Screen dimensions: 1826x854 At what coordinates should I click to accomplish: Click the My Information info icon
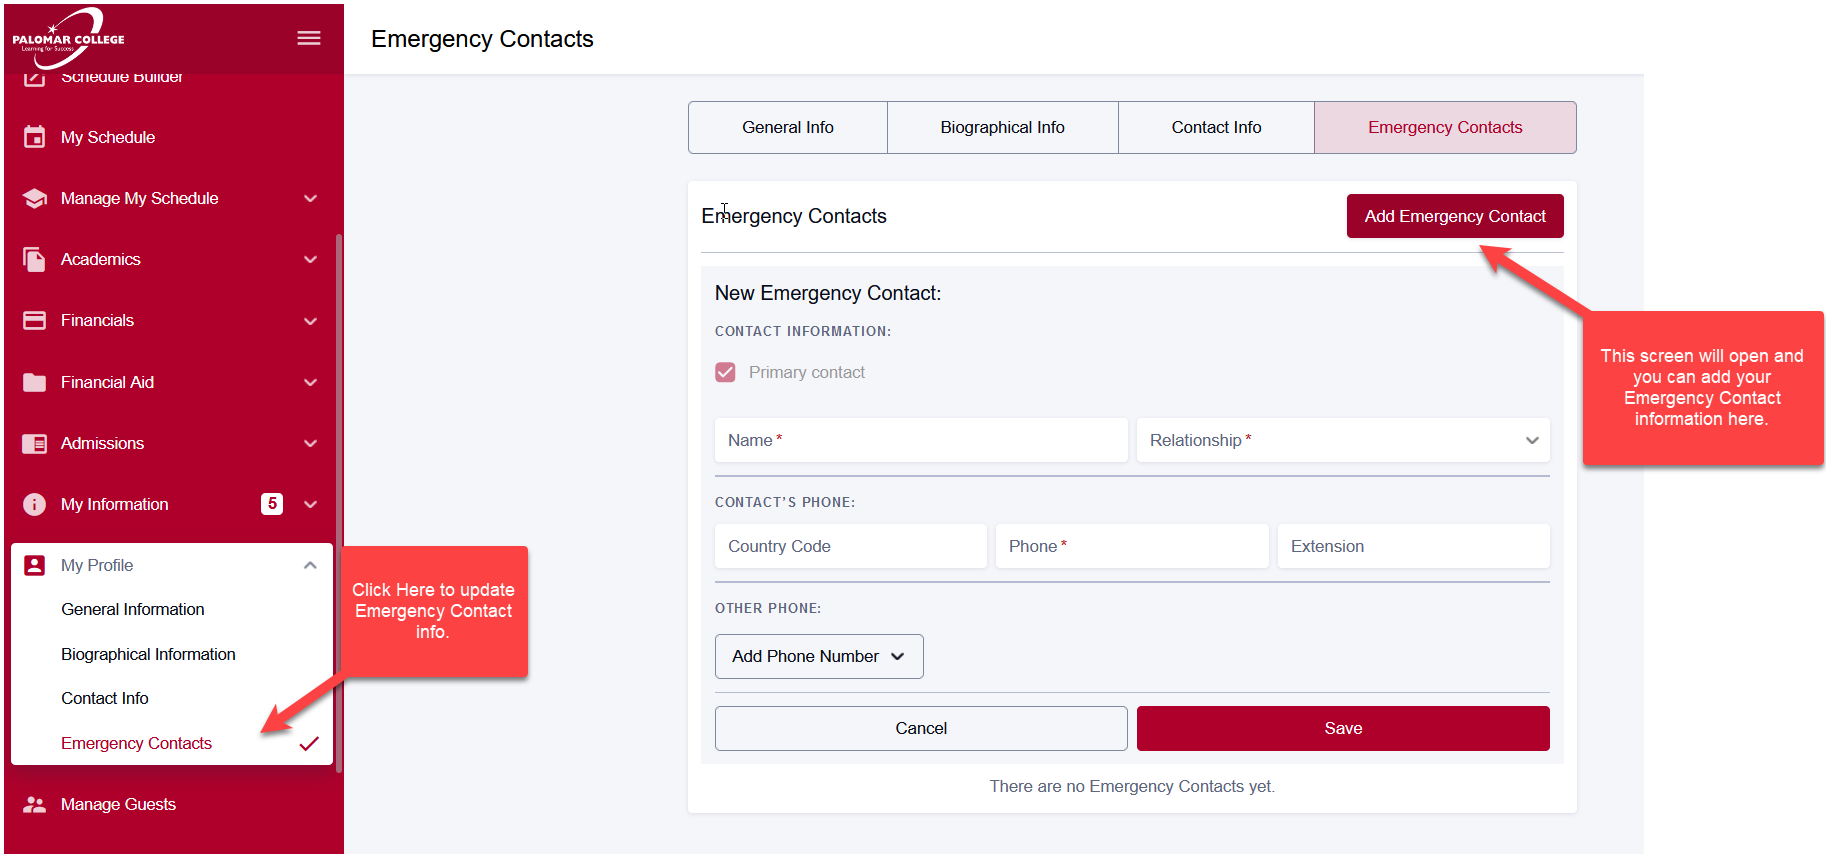35,504
